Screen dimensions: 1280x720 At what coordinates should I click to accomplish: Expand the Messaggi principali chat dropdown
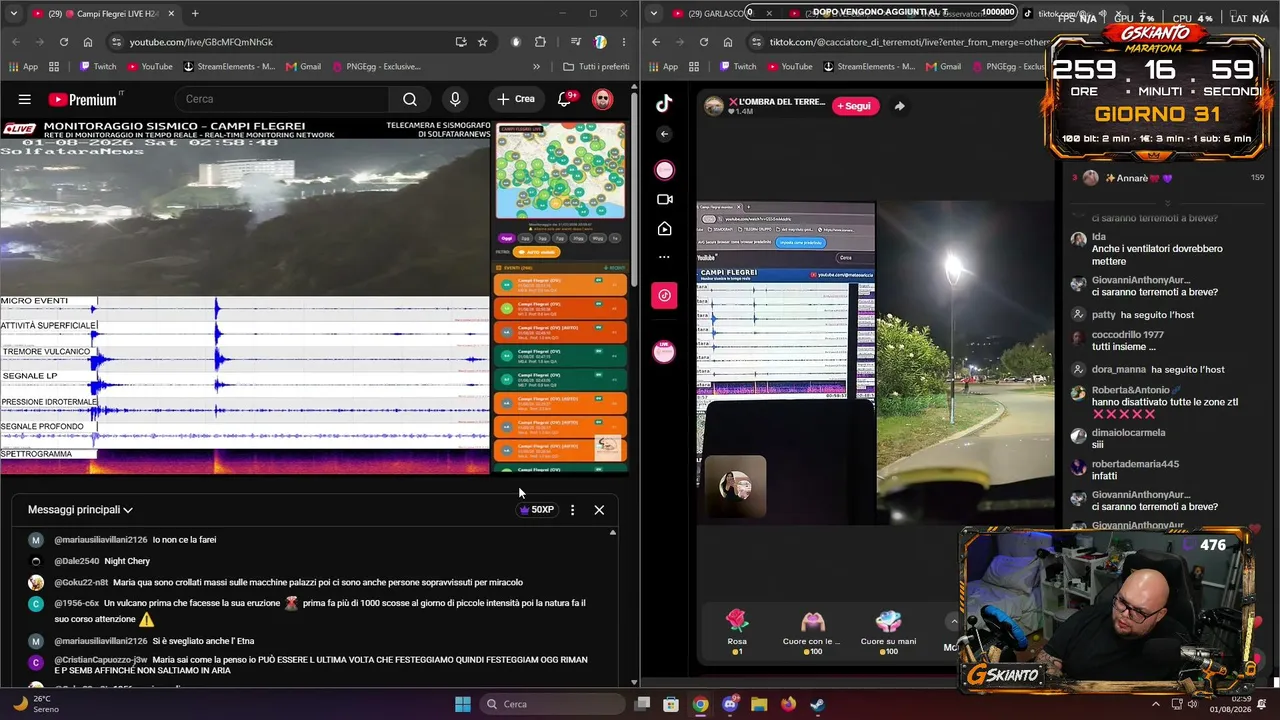(x=80, y=510)
